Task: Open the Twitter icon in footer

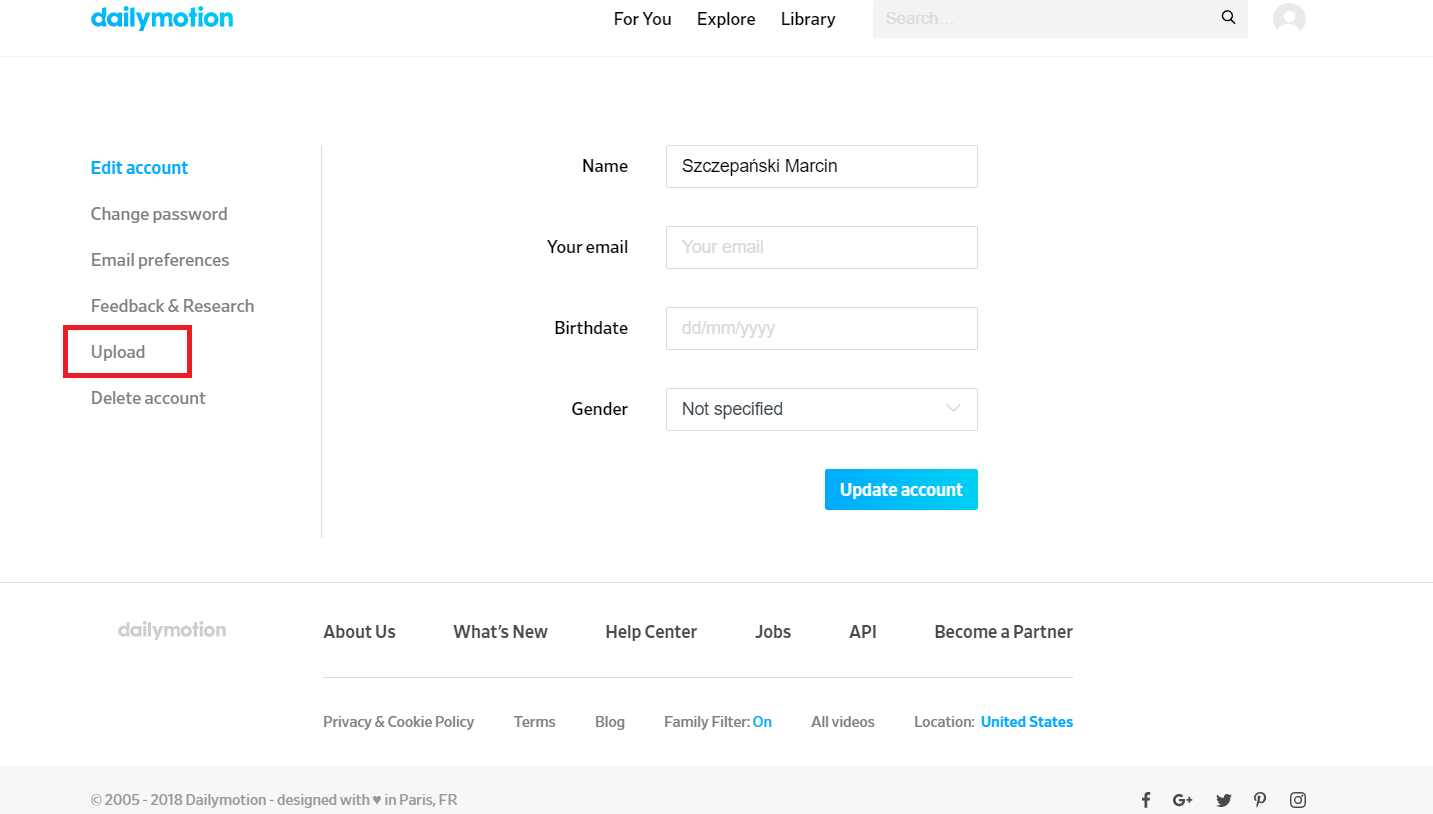Action: click(x=1224, y=800)
